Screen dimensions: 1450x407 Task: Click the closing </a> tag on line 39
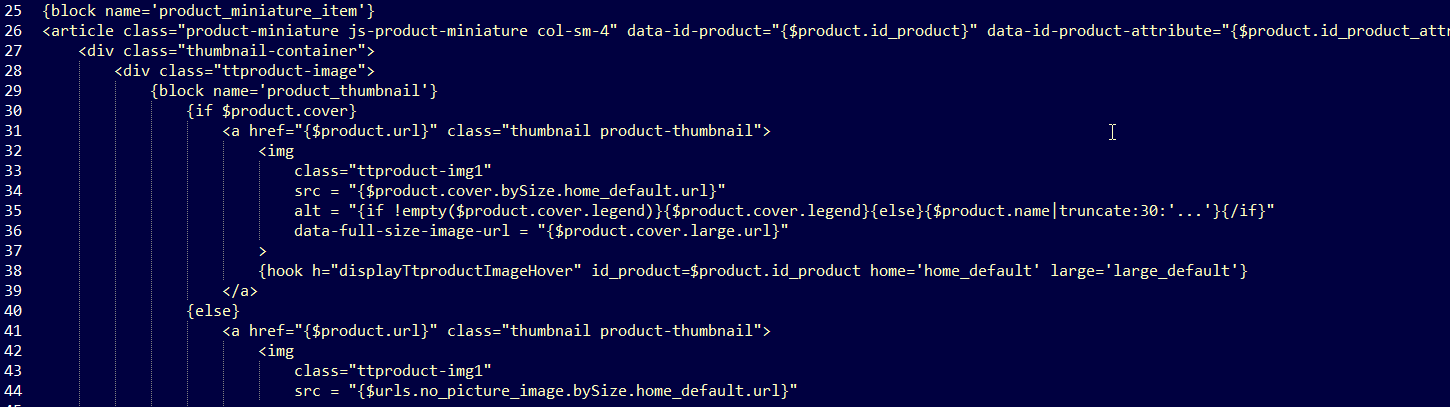pyautogui.click(x=240, y=291)
